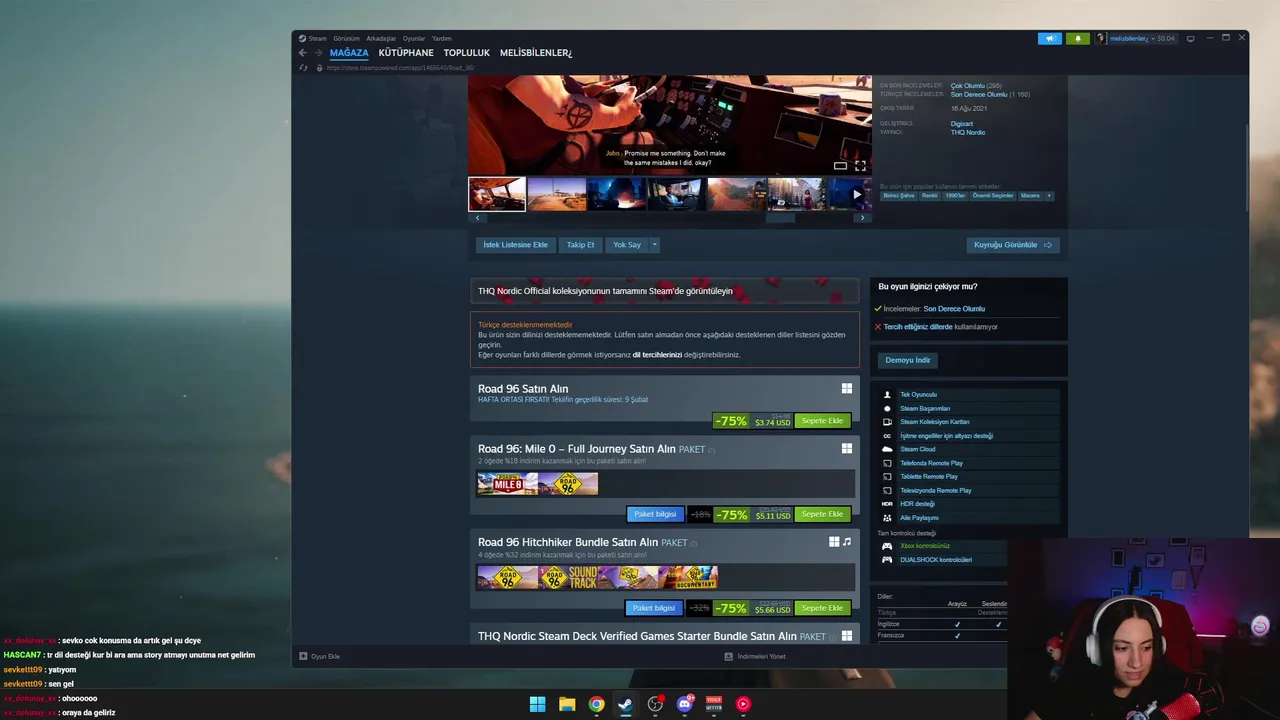Viewport: 1280px width, 720px height.
Task: Slide thumbnail strip left with arrow
Action: pyautogui.click(x=477, y=218)
